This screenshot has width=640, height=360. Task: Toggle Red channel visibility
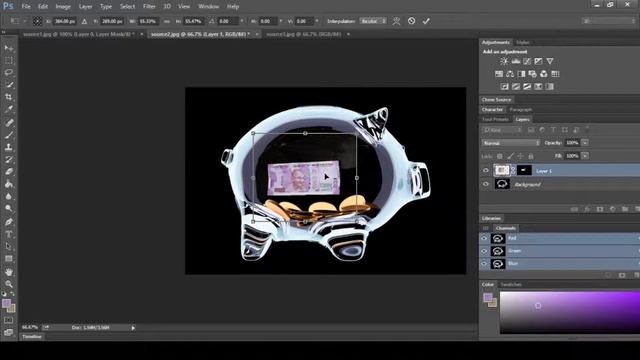pos(484,238)
